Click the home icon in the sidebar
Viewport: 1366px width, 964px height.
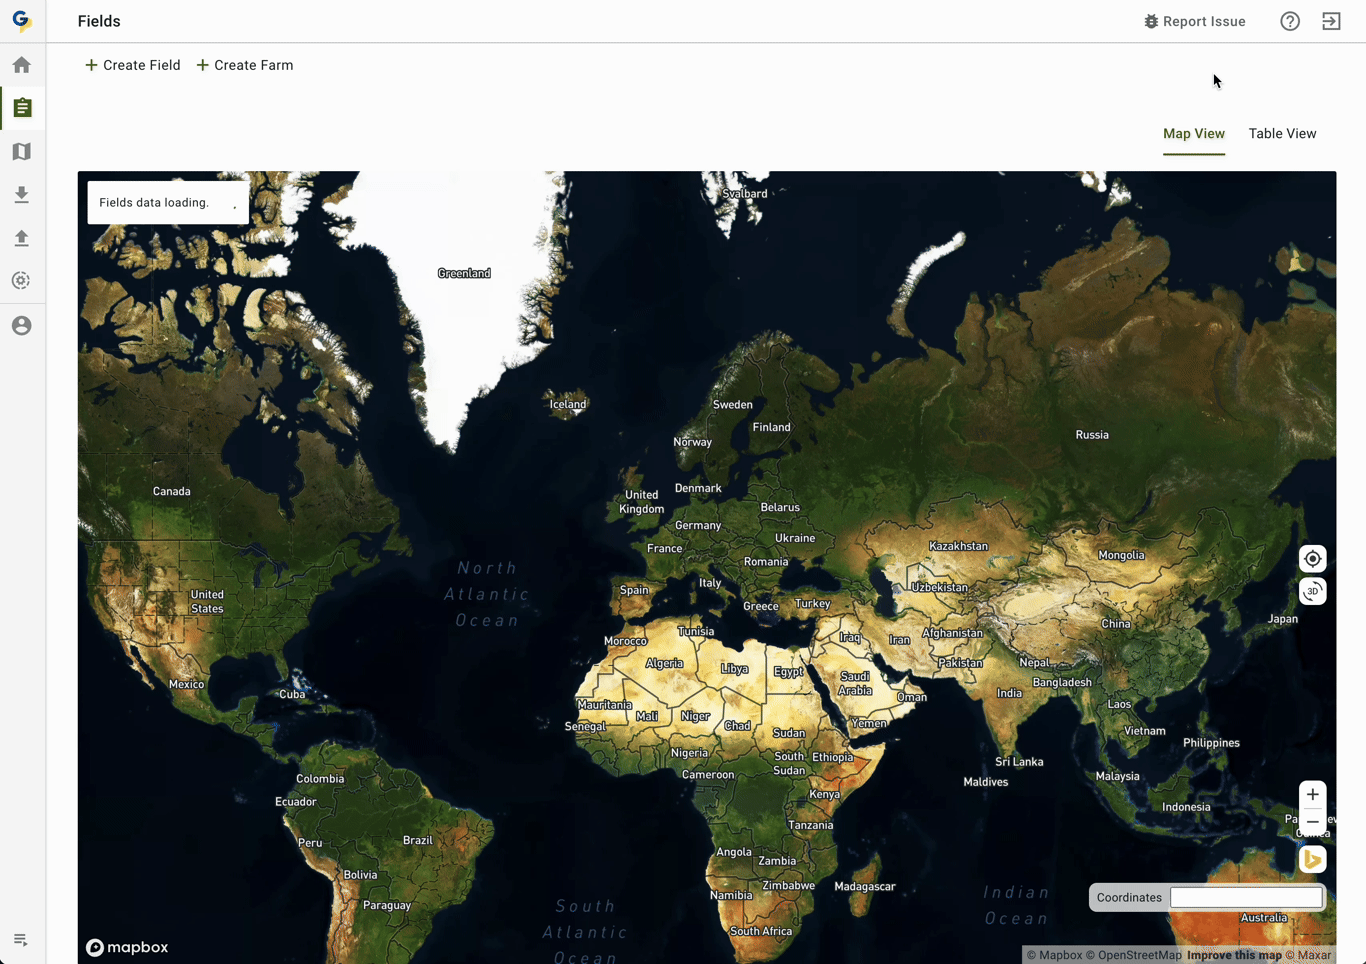pyautogui.click(x=22, y=65)
